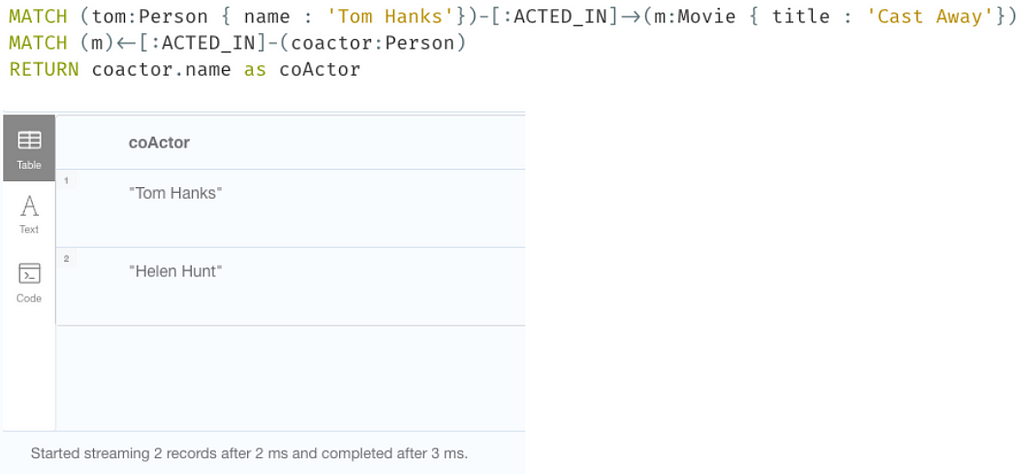Click the empty area below the result rows

point(291,378)
